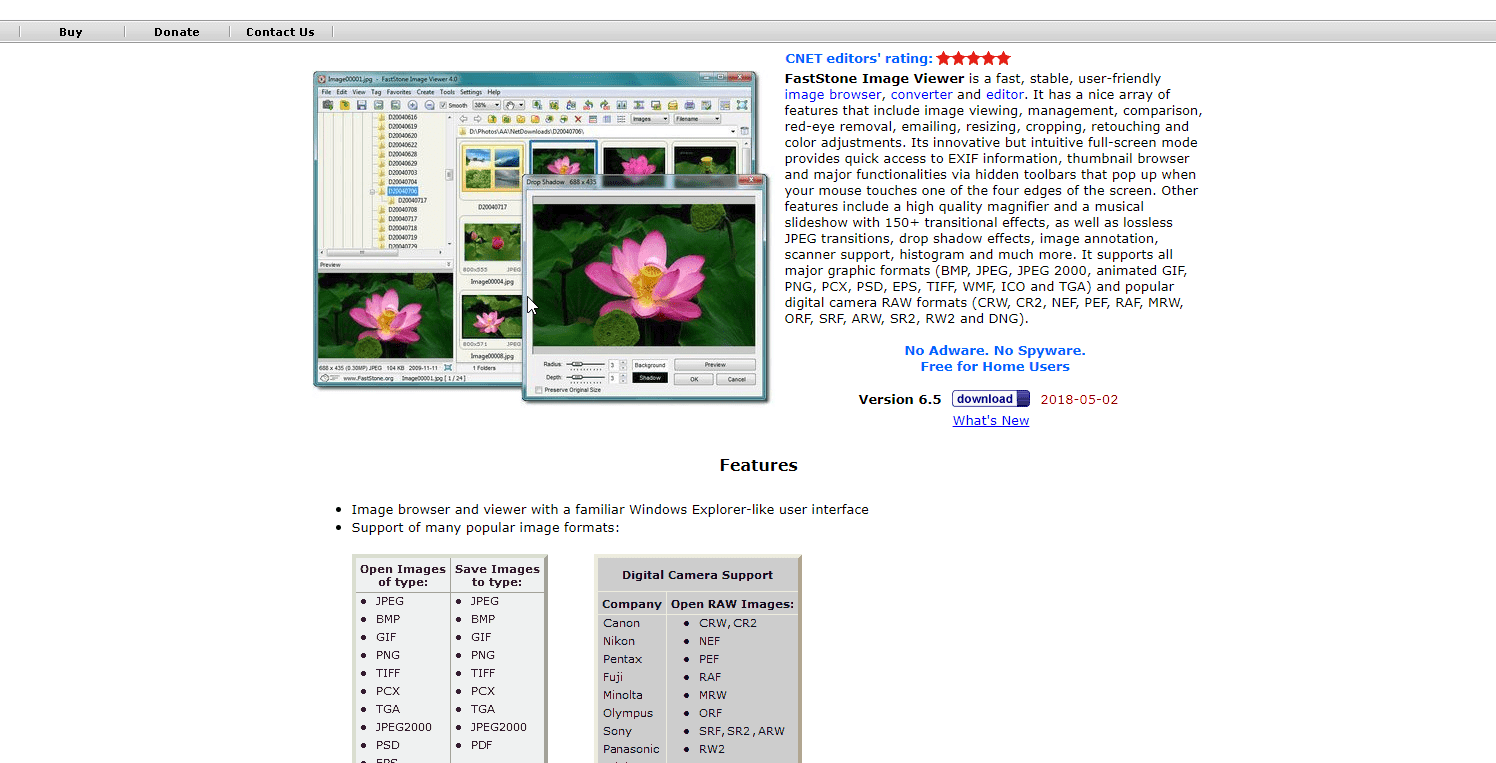Screen dimensions: 1496x763
Task: Click the 'No Adware. No Spyware.' text
Action: point(995,351)
